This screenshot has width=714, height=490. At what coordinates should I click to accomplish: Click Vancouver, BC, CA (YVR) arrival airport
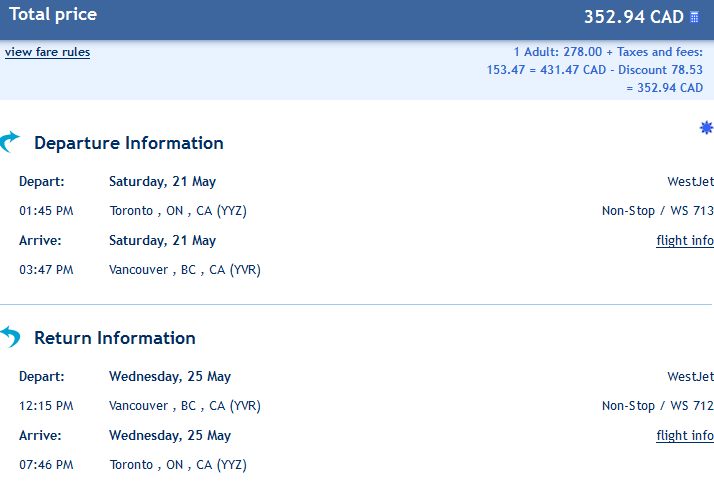pos(184,270)
